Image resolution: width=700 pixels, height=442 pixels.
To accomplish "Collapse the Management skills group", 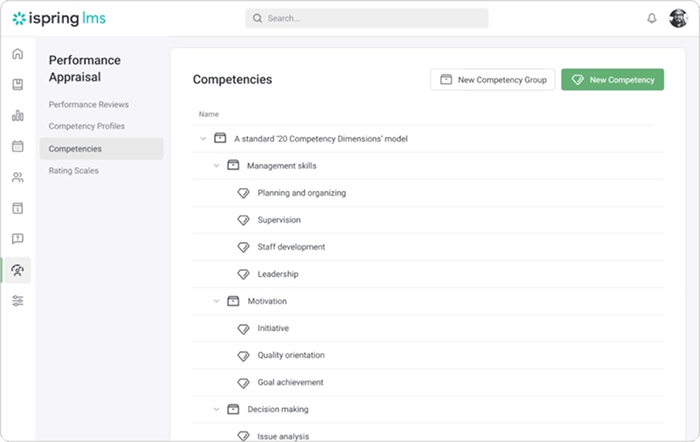I will click(x=217, y=166).
